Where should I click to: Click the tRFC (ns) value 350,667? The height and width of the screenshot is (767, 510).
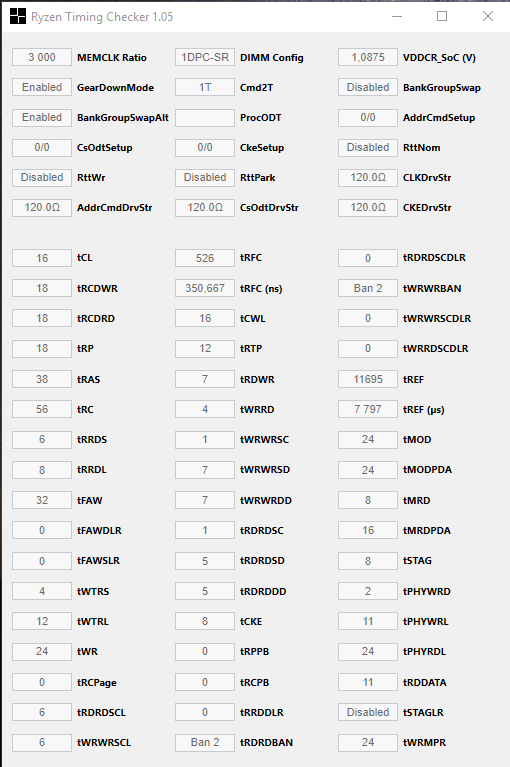click(x=205, y=288)
